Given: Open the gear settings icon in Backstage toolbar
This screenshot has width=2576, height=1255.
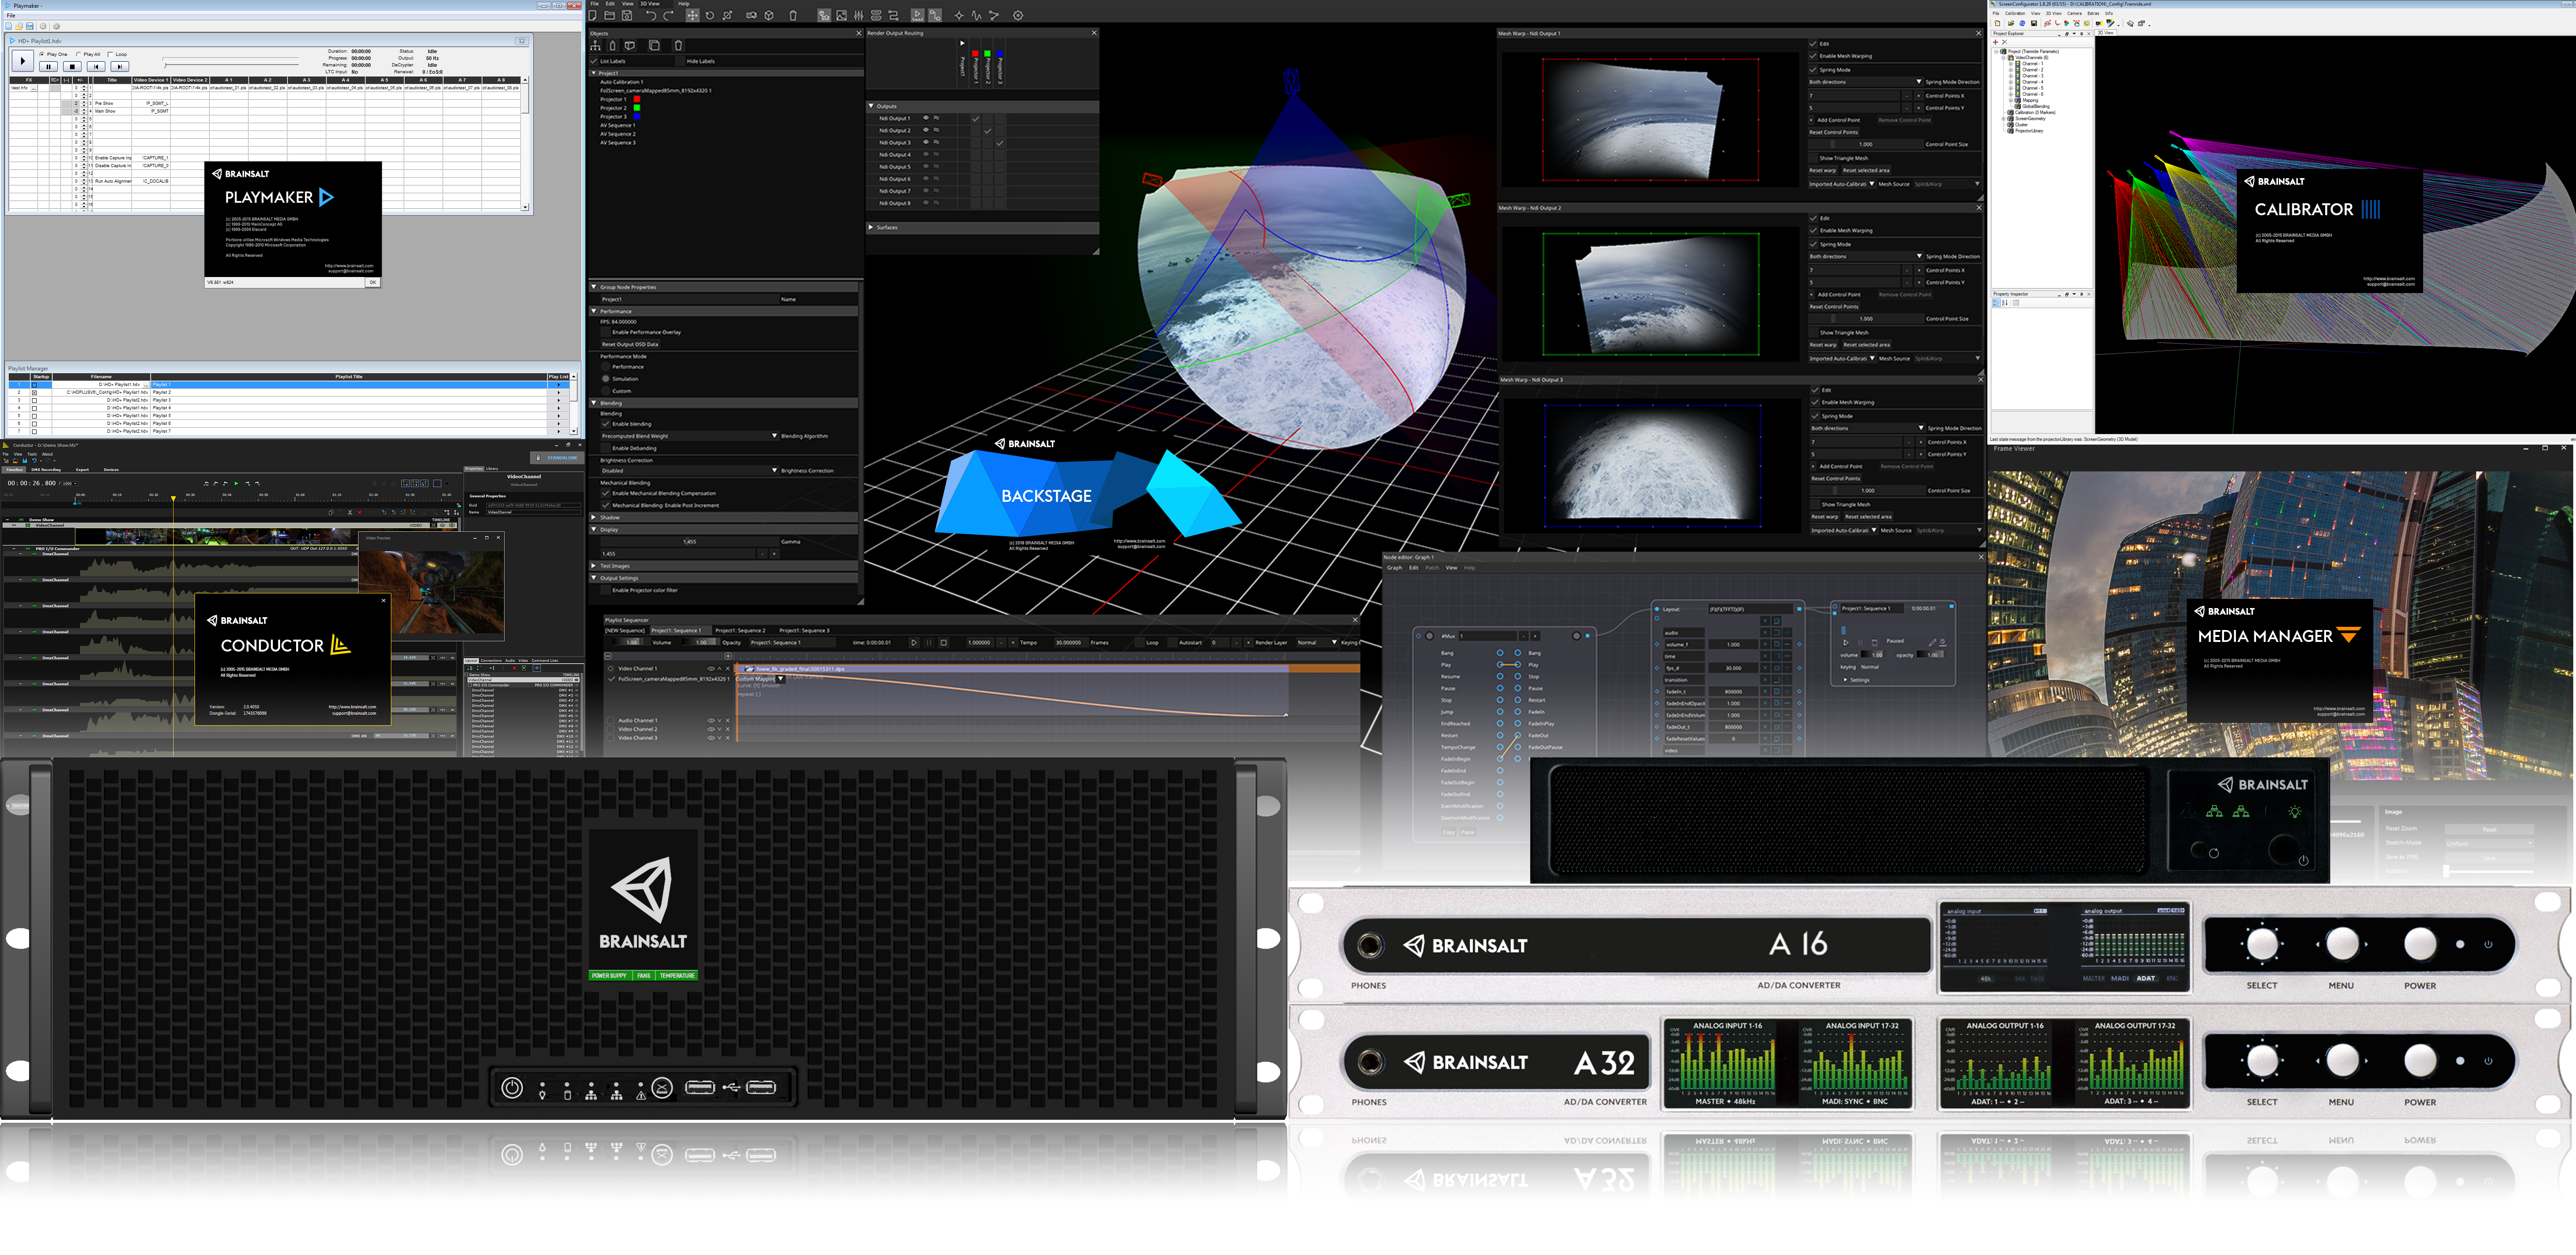Looking at the screenshot, I should coord(1018,15).
